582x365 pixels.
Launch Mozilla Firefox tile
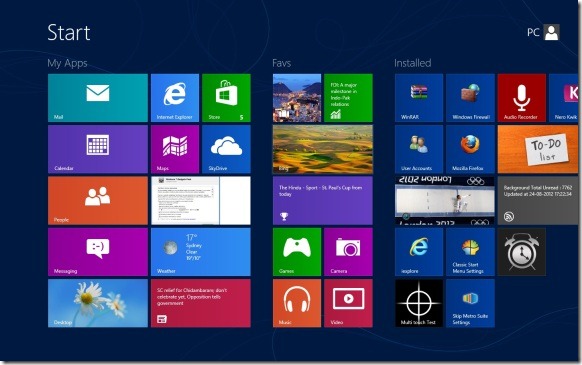click(x=470, y=149)
